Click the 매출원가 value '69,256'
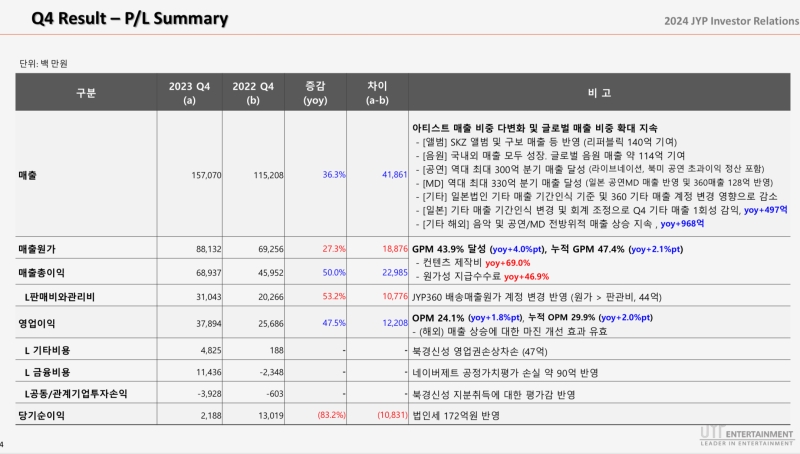 [271, 249]
